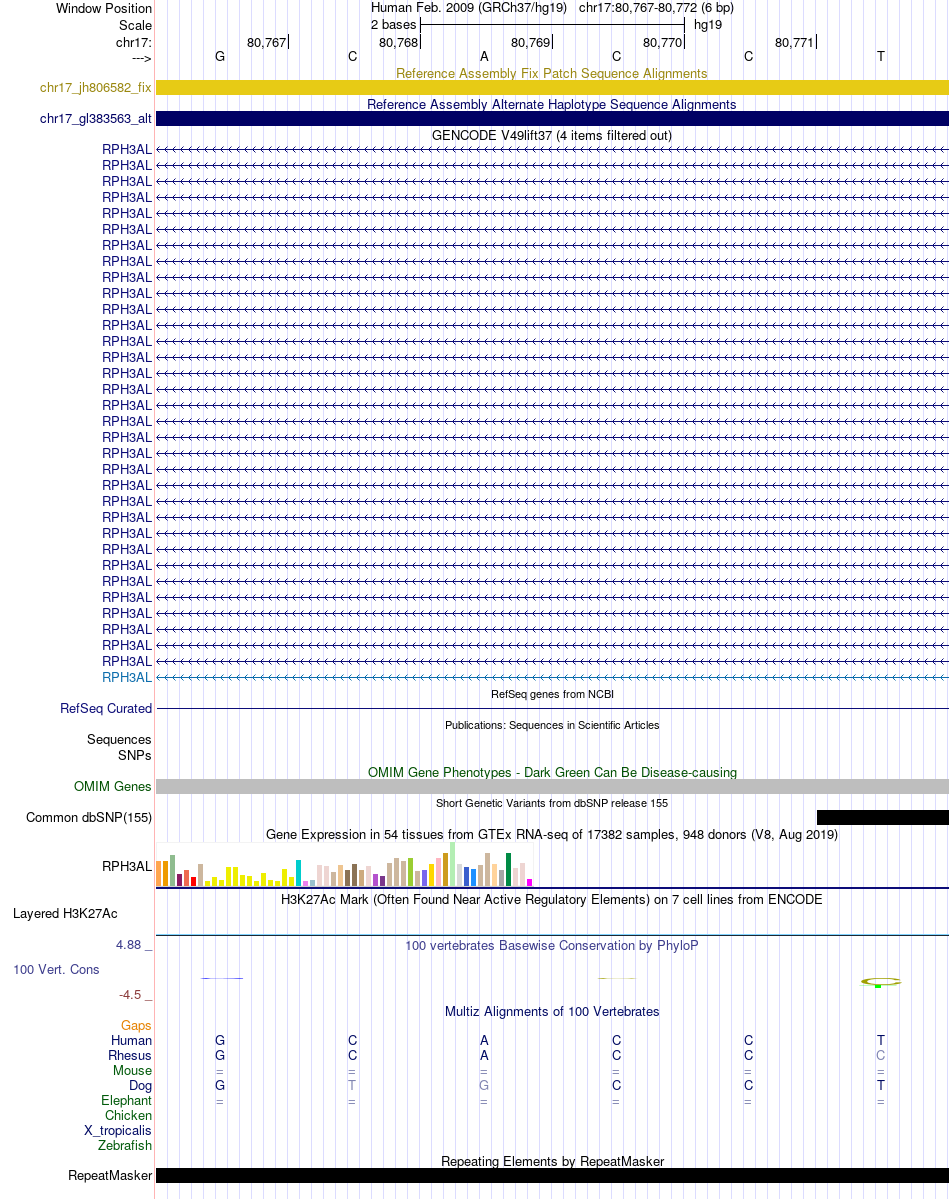Click 'Reference Assembly Alternate Haplotype Sequence Alignments' title
Screen dimensions: 950x1199
(x=551, y=104)
